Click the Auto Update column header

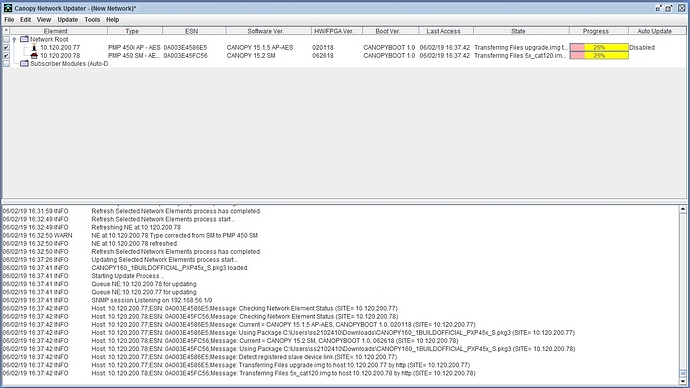click(657, 31)
